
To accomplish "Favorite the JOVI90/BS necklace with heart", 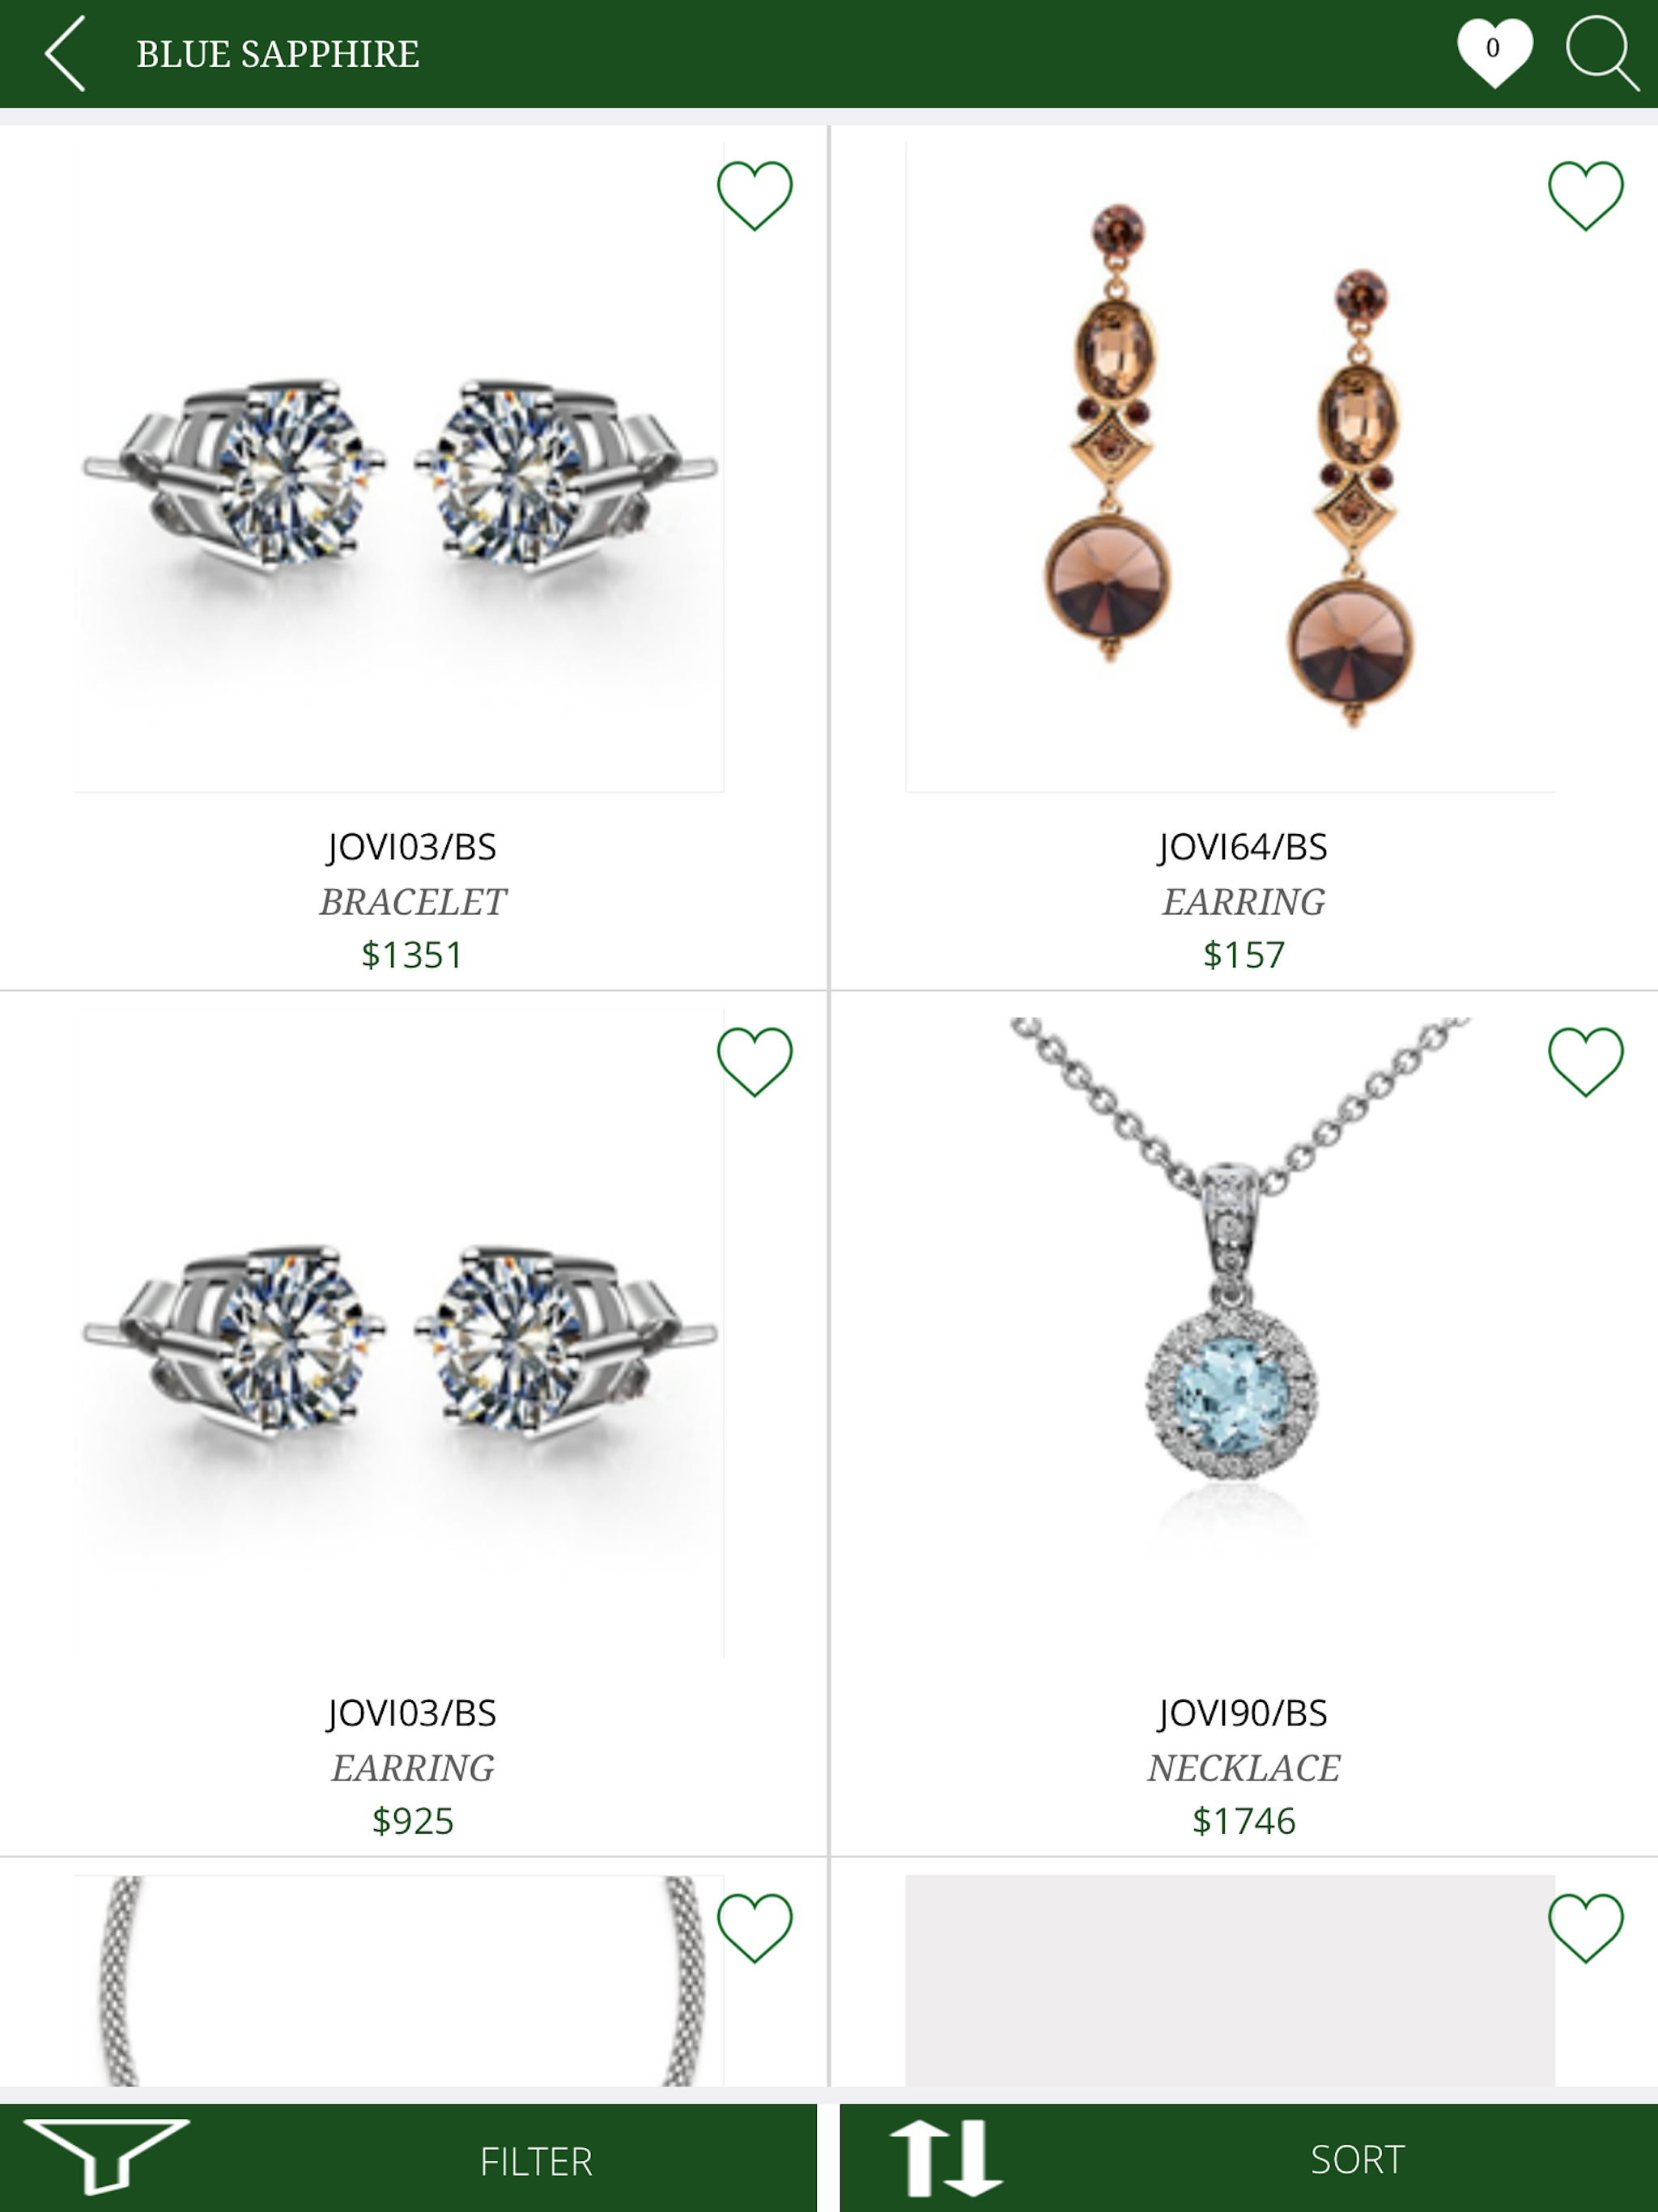I will click(x=1586, y=1061).
